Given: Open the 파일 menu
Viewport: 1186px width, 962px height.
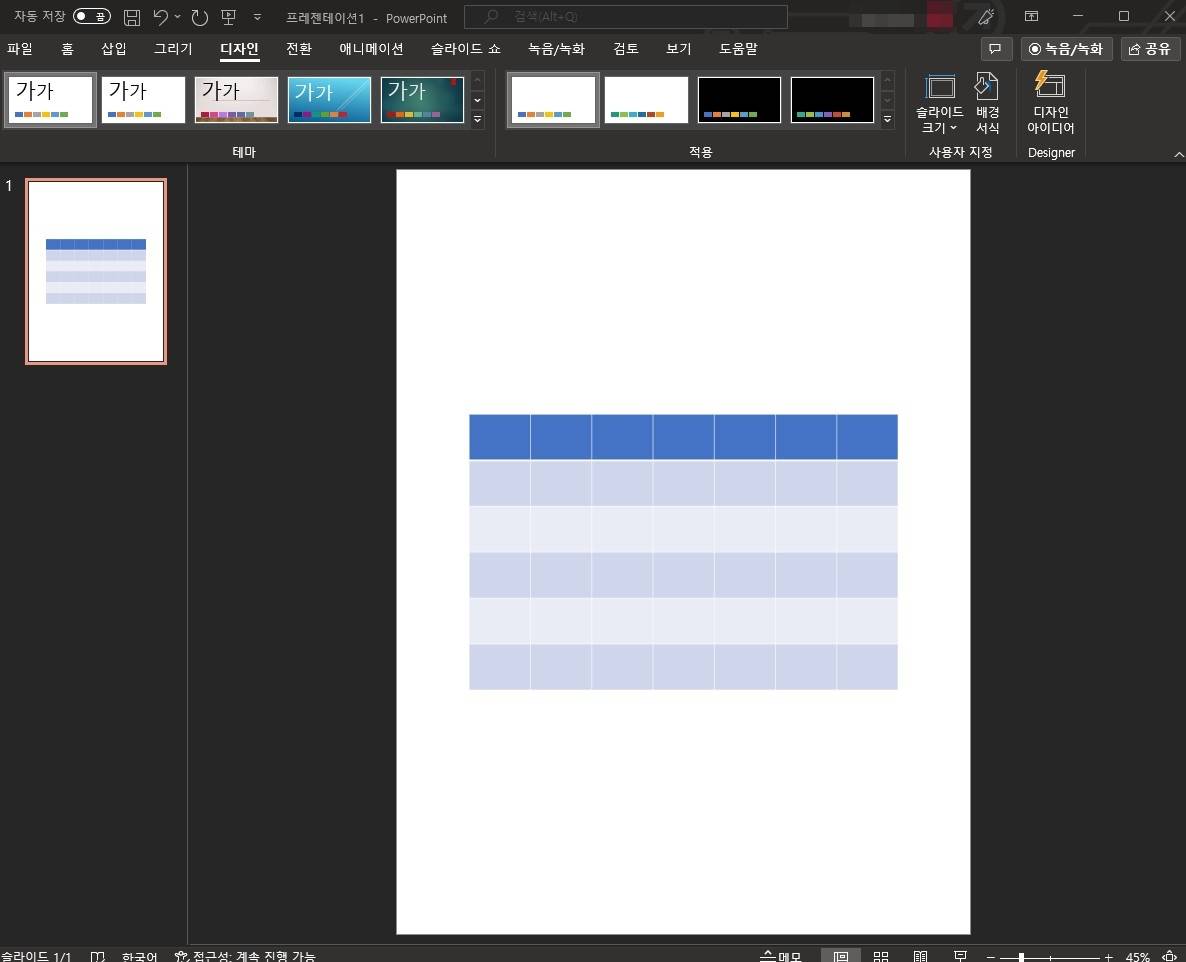Looking at the screenshot, I should pos(20,49).
